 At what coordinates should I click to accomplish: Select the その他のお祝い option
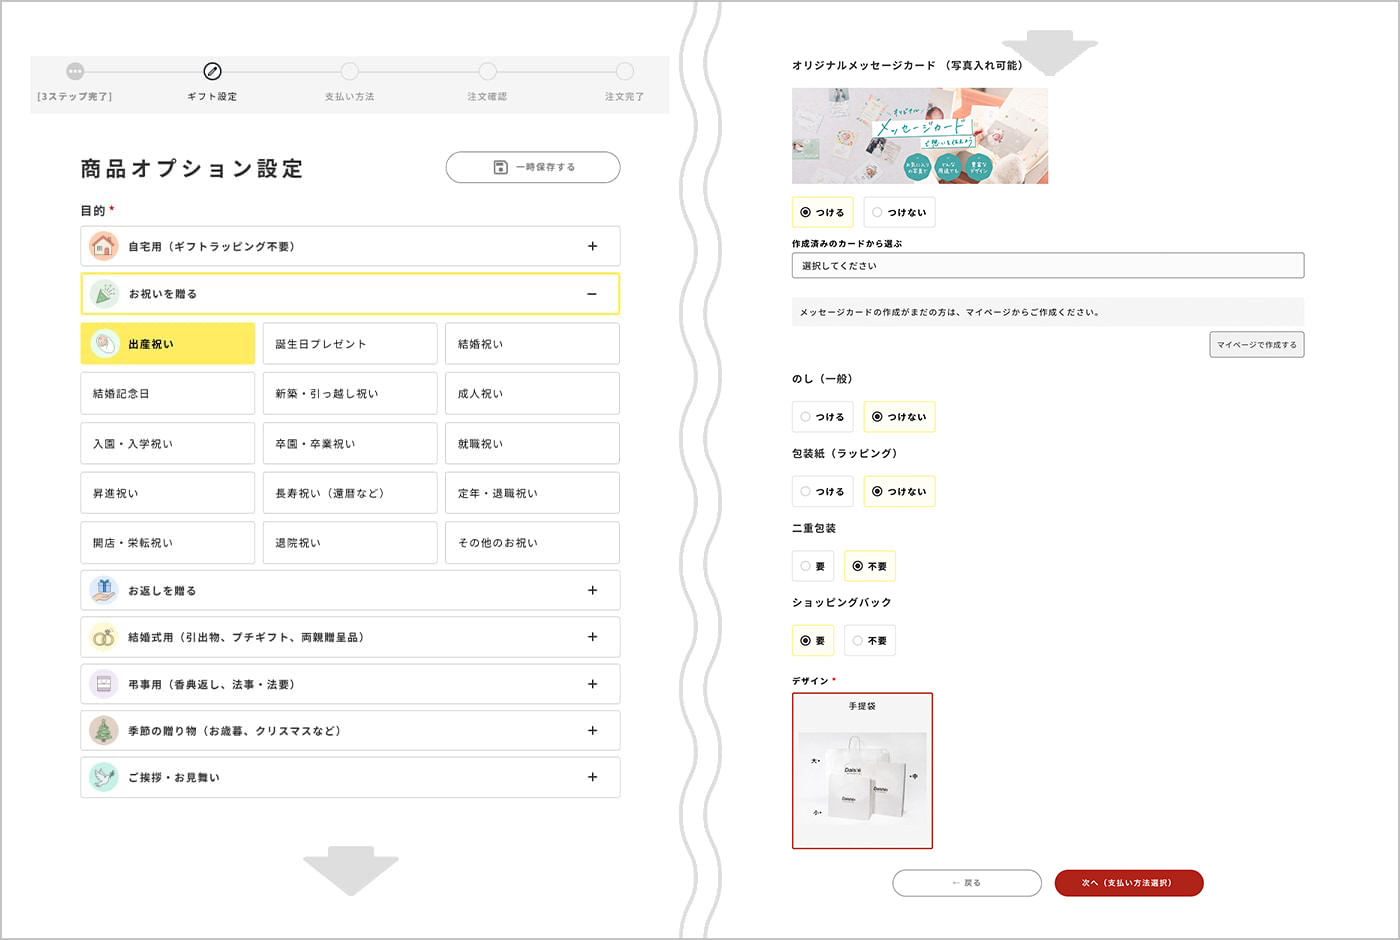532,543
